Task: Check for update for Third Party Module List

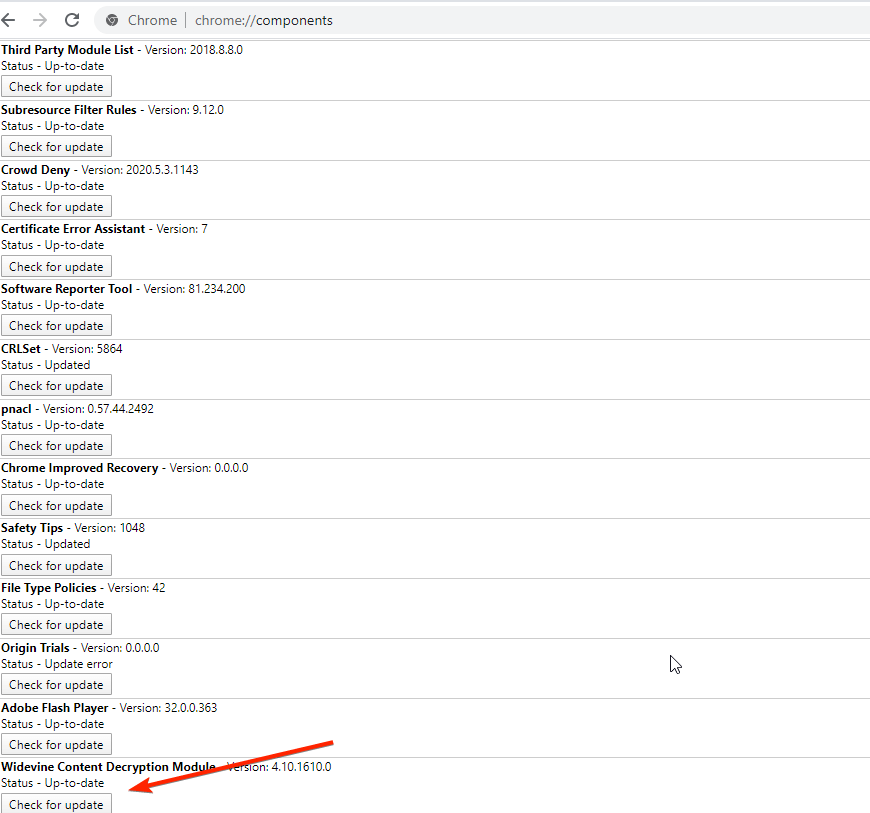Action: (56, 87)
